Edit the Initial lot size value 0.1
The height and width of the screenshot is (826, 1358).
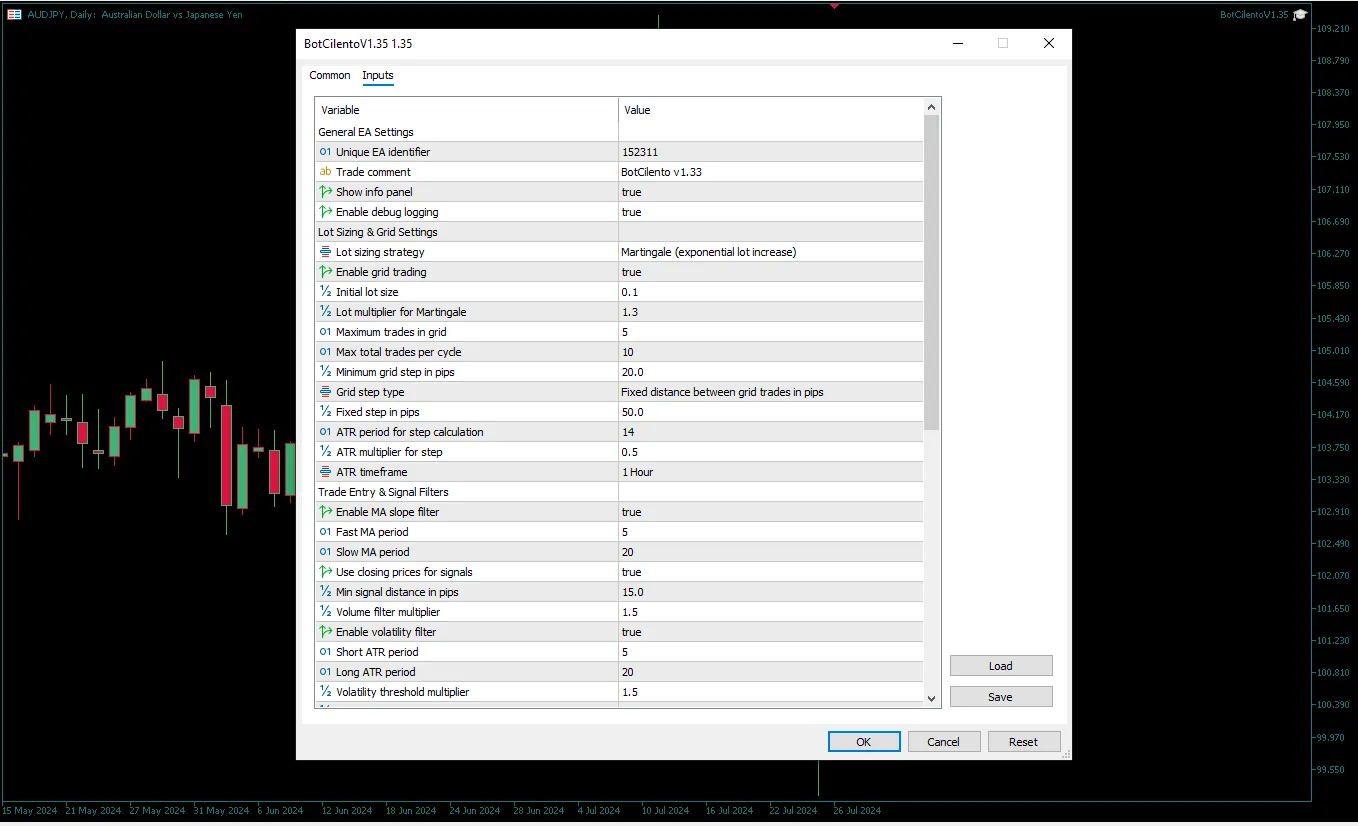771,292
